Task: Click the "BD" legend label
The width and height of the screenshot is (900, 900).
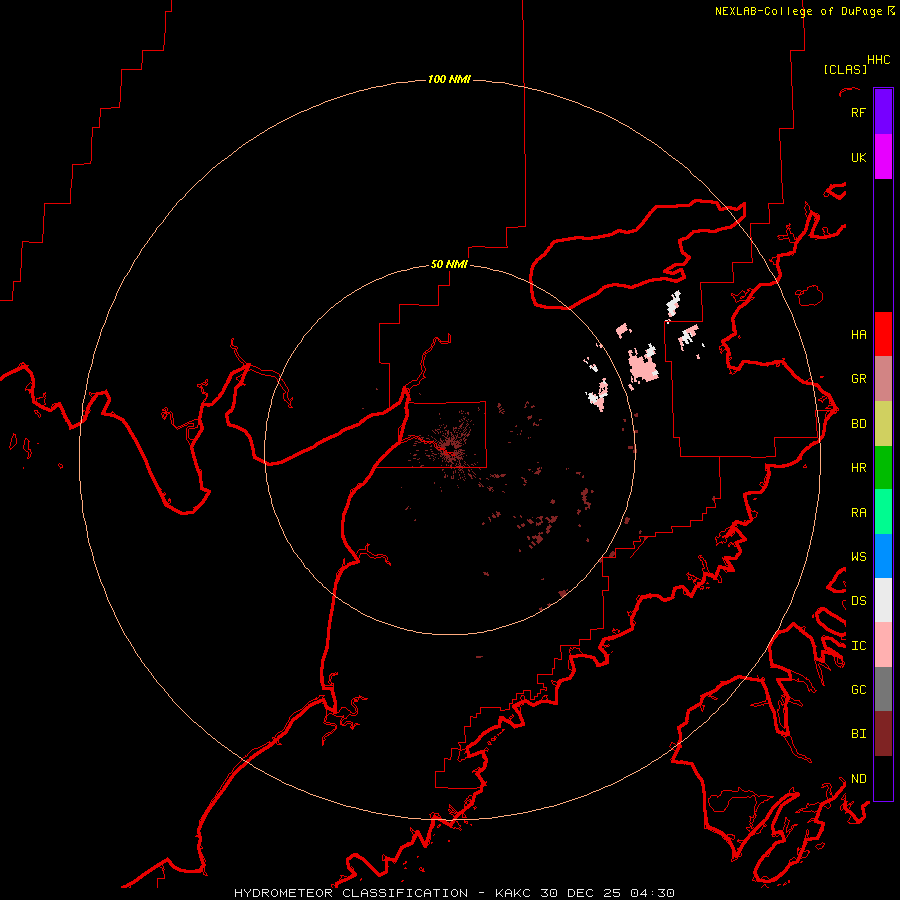Action: point(858,424)
